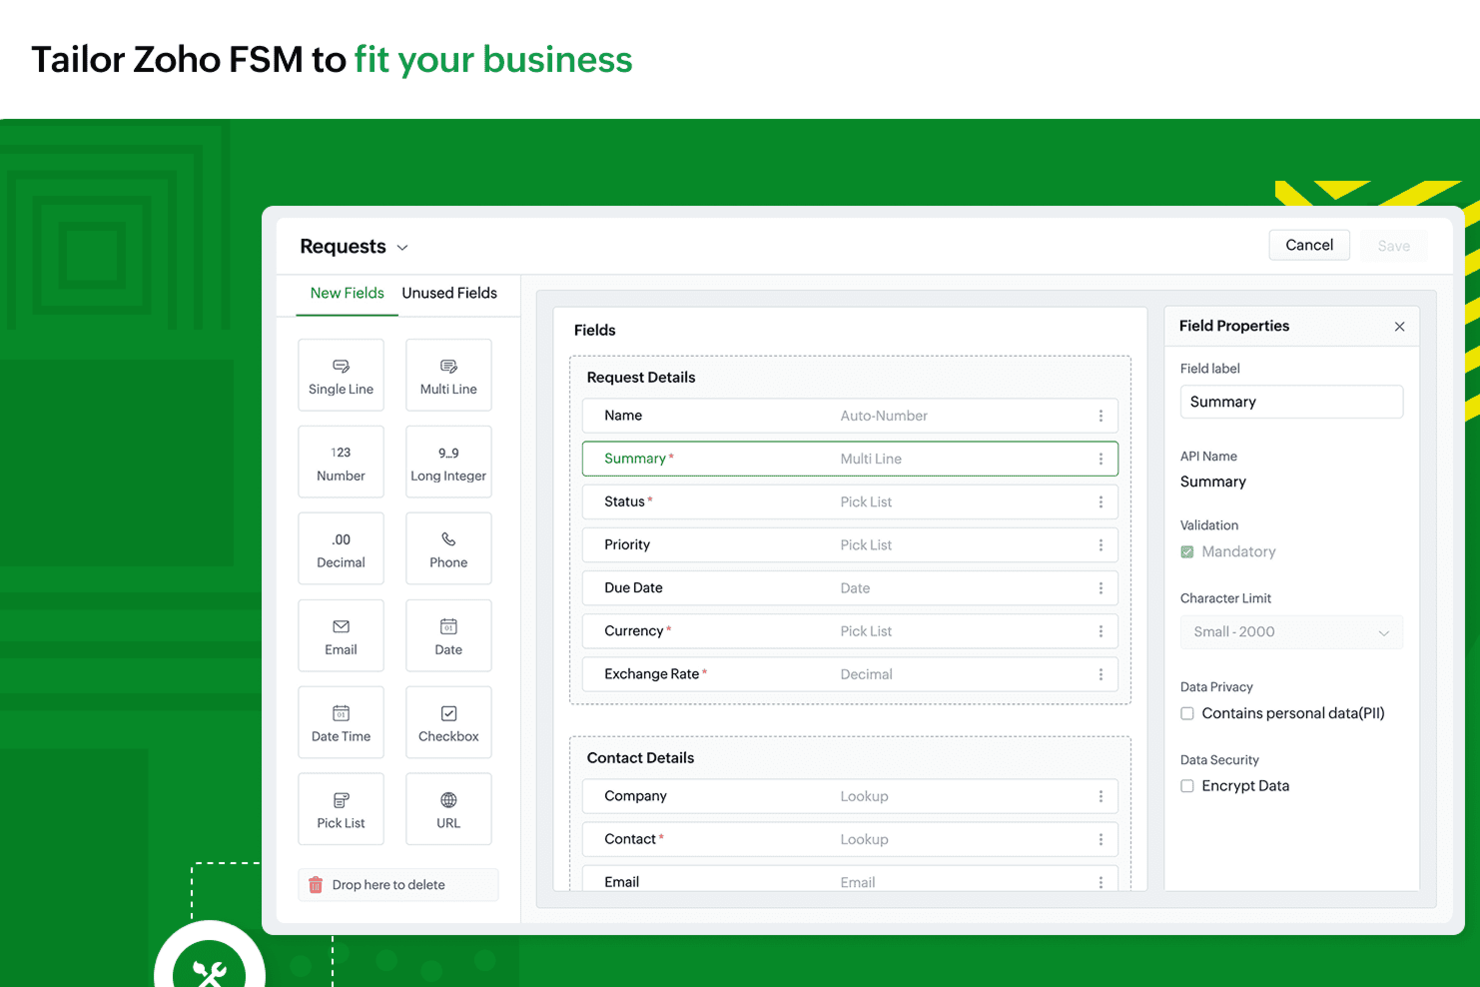This screenshot has width=1480, height=987.
Task: Click the delete trash icon
Action: (x=315, y=884)
